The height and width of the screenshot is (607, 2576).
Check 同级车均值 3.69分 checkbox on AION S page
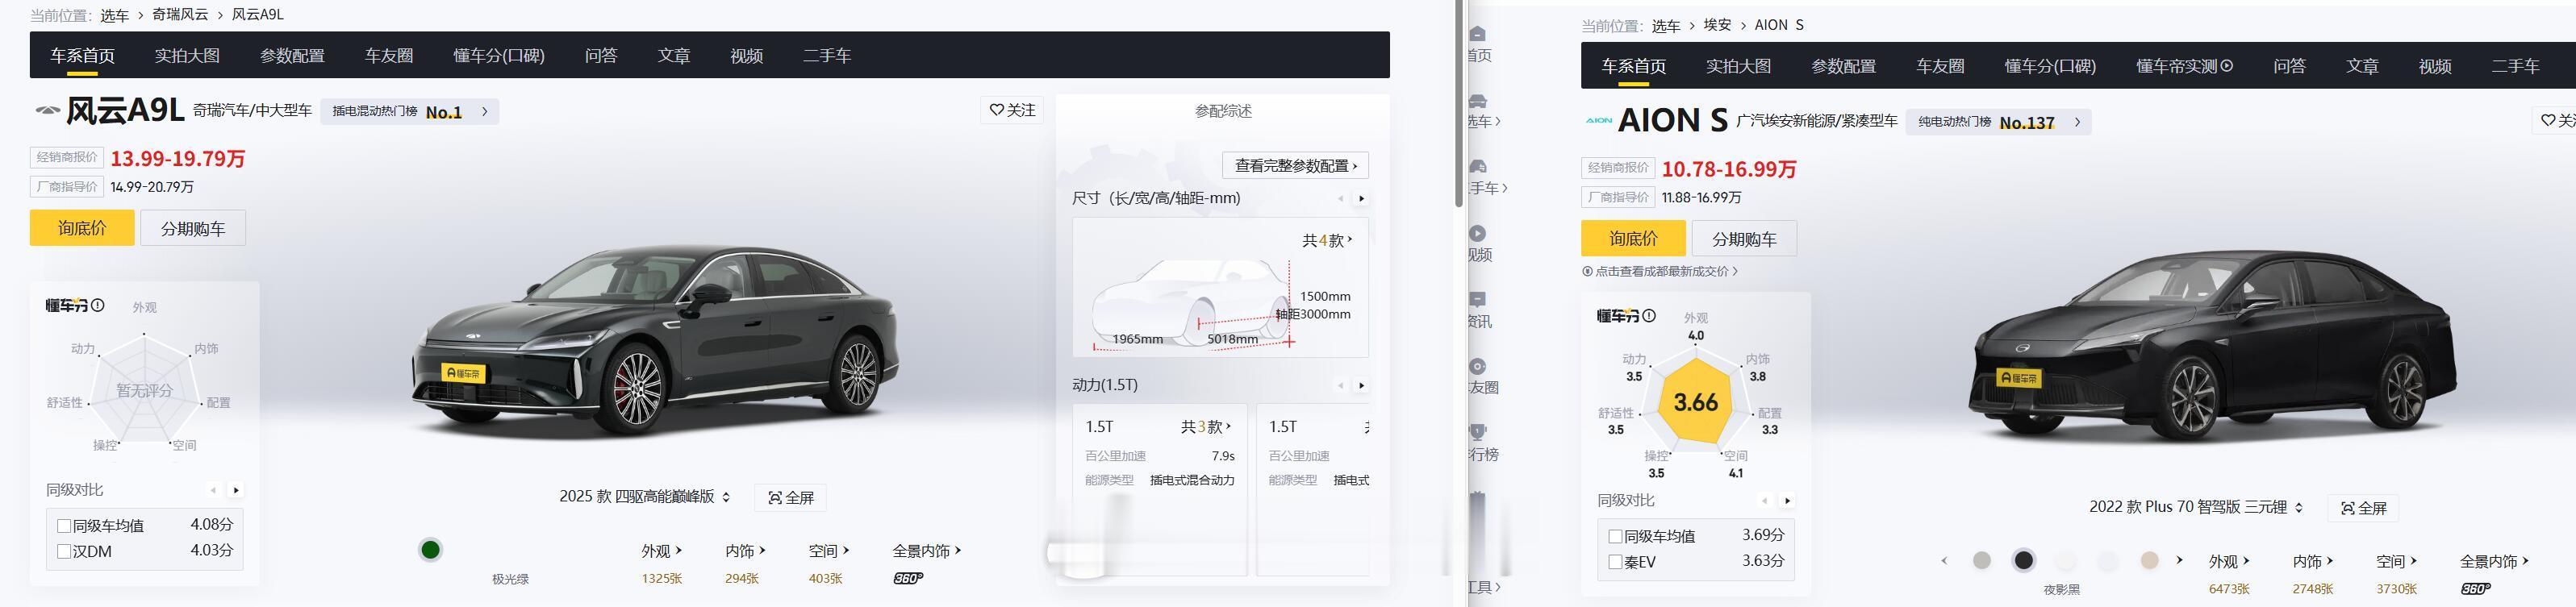1615,536
